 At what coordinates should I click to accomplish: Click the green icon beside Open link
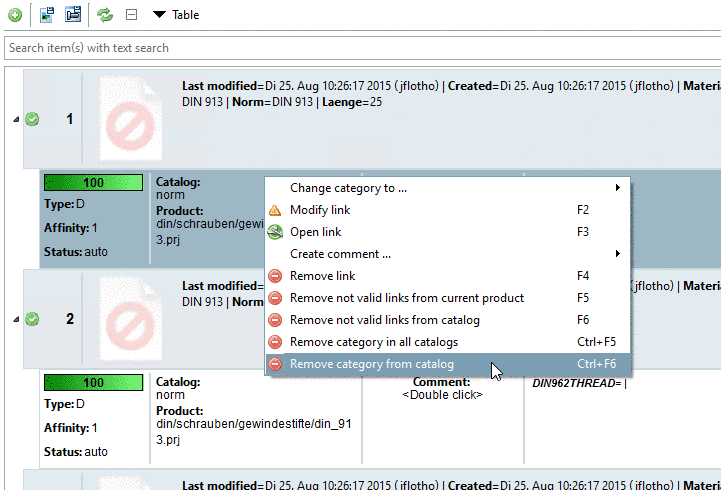pos(275,232)
